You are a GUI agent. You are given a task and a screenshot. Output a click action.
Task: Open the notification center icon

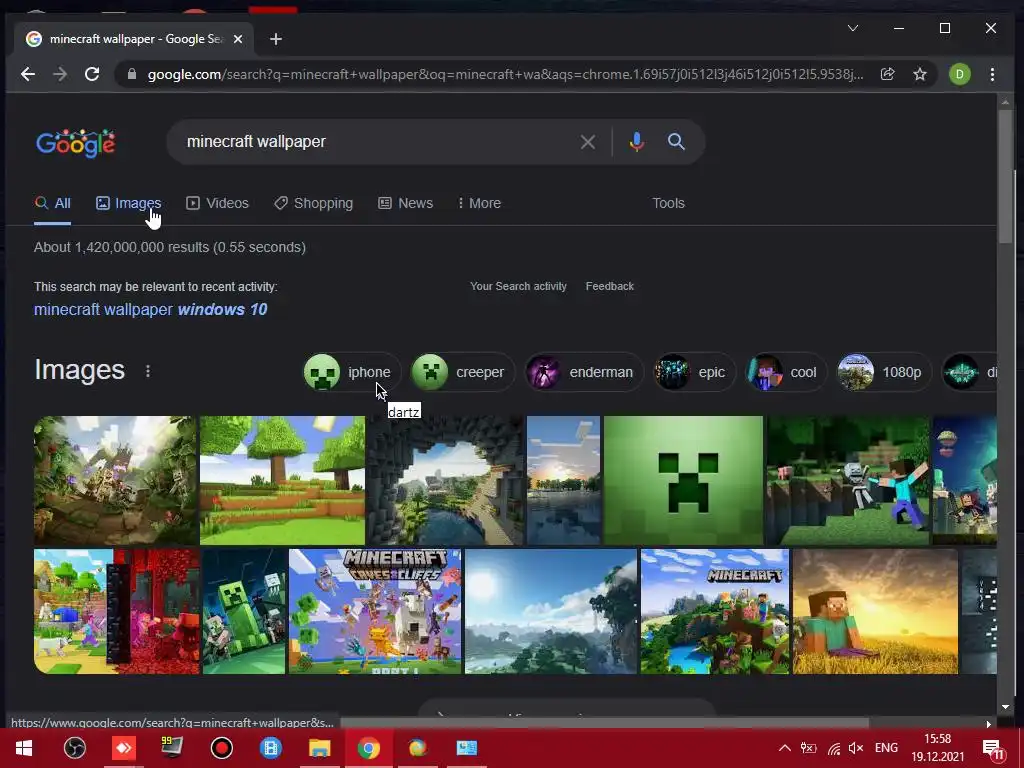(x=992, y=748)
